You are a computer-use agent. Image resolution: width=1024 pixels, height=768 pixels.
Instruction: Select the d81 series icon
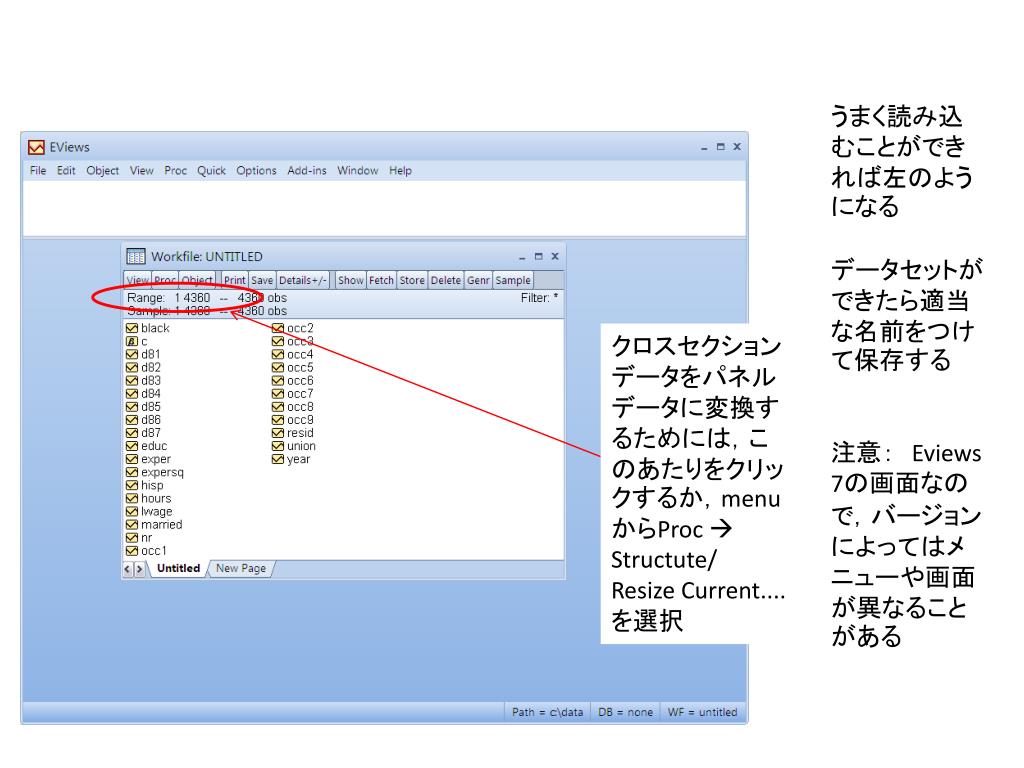click(132, 355)
